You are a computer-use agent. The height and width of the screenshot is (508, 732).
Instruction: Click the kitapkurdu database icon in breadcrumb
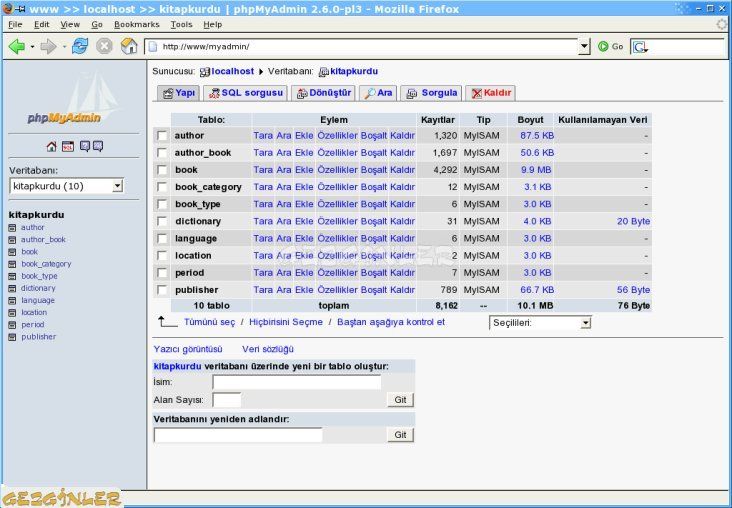point(324,72)
